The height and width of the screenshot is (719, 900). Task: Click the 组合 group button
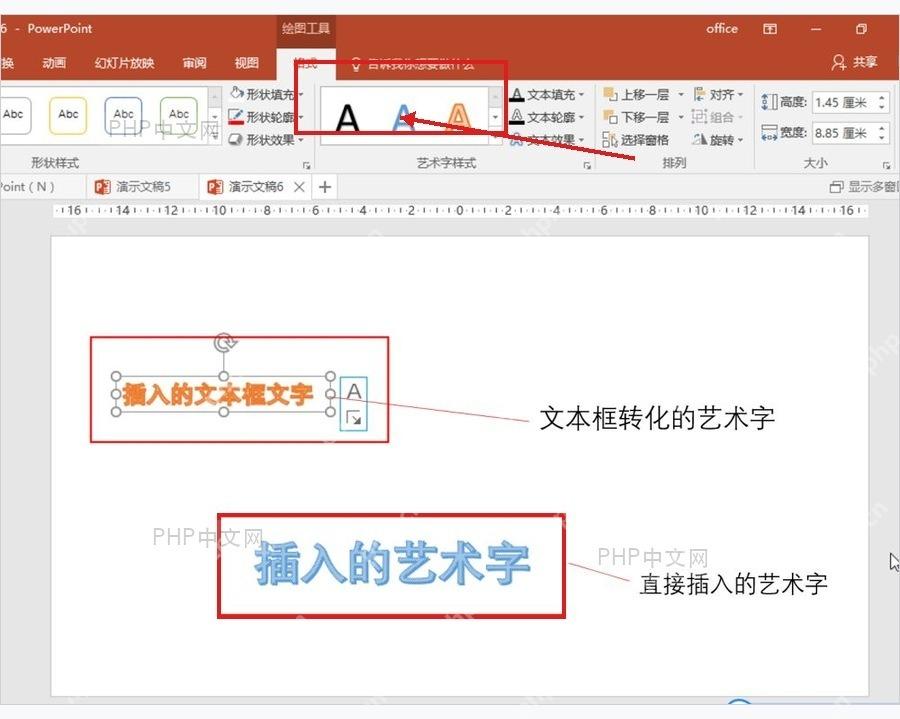717,117
